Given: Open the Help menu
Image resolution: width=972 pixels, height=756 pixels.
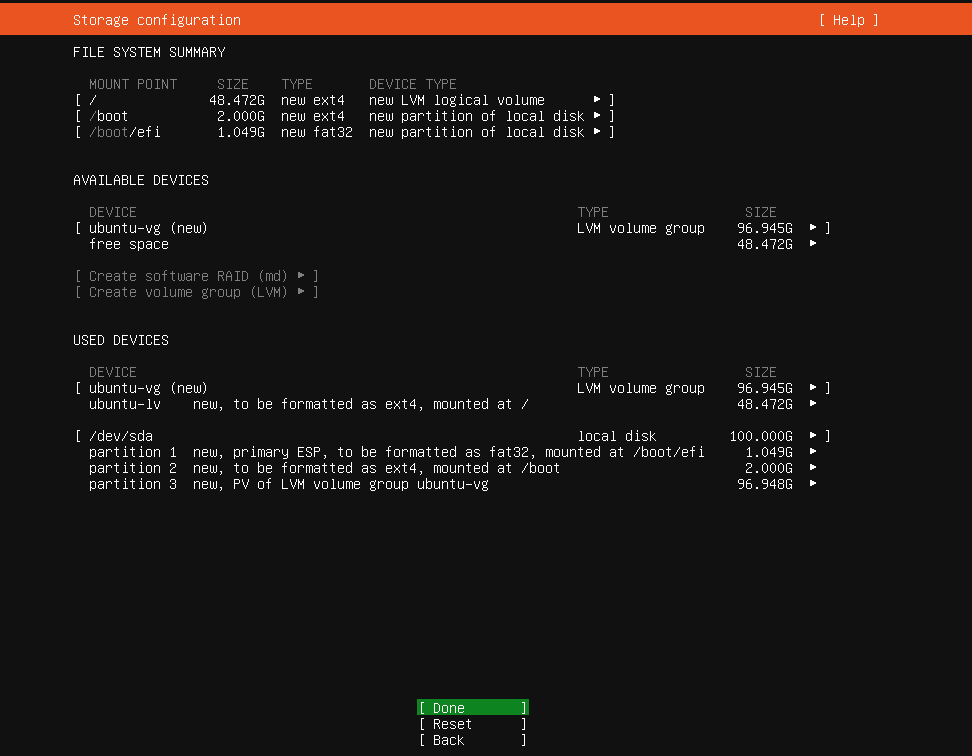Looking at the screenshot, I should 848,19.
